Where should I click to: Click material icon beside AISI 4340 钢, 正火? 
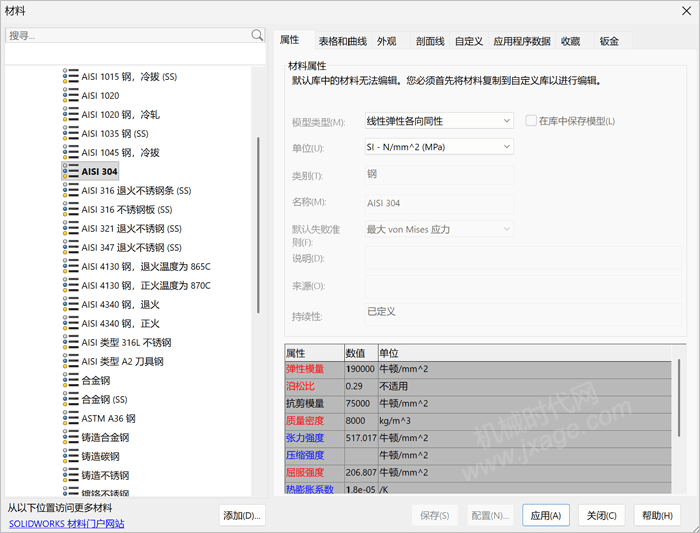click(71, 323)
